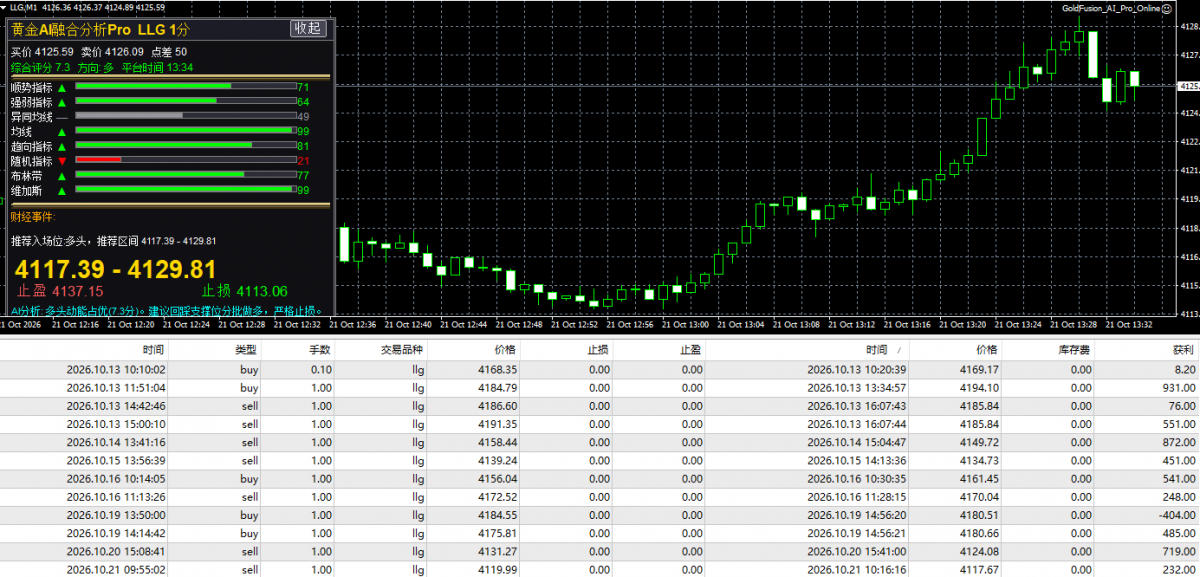This screenshot has width=1200, height=577.
Task: Click the 买价 4125.59 bid price text
Action: [42, 52]
